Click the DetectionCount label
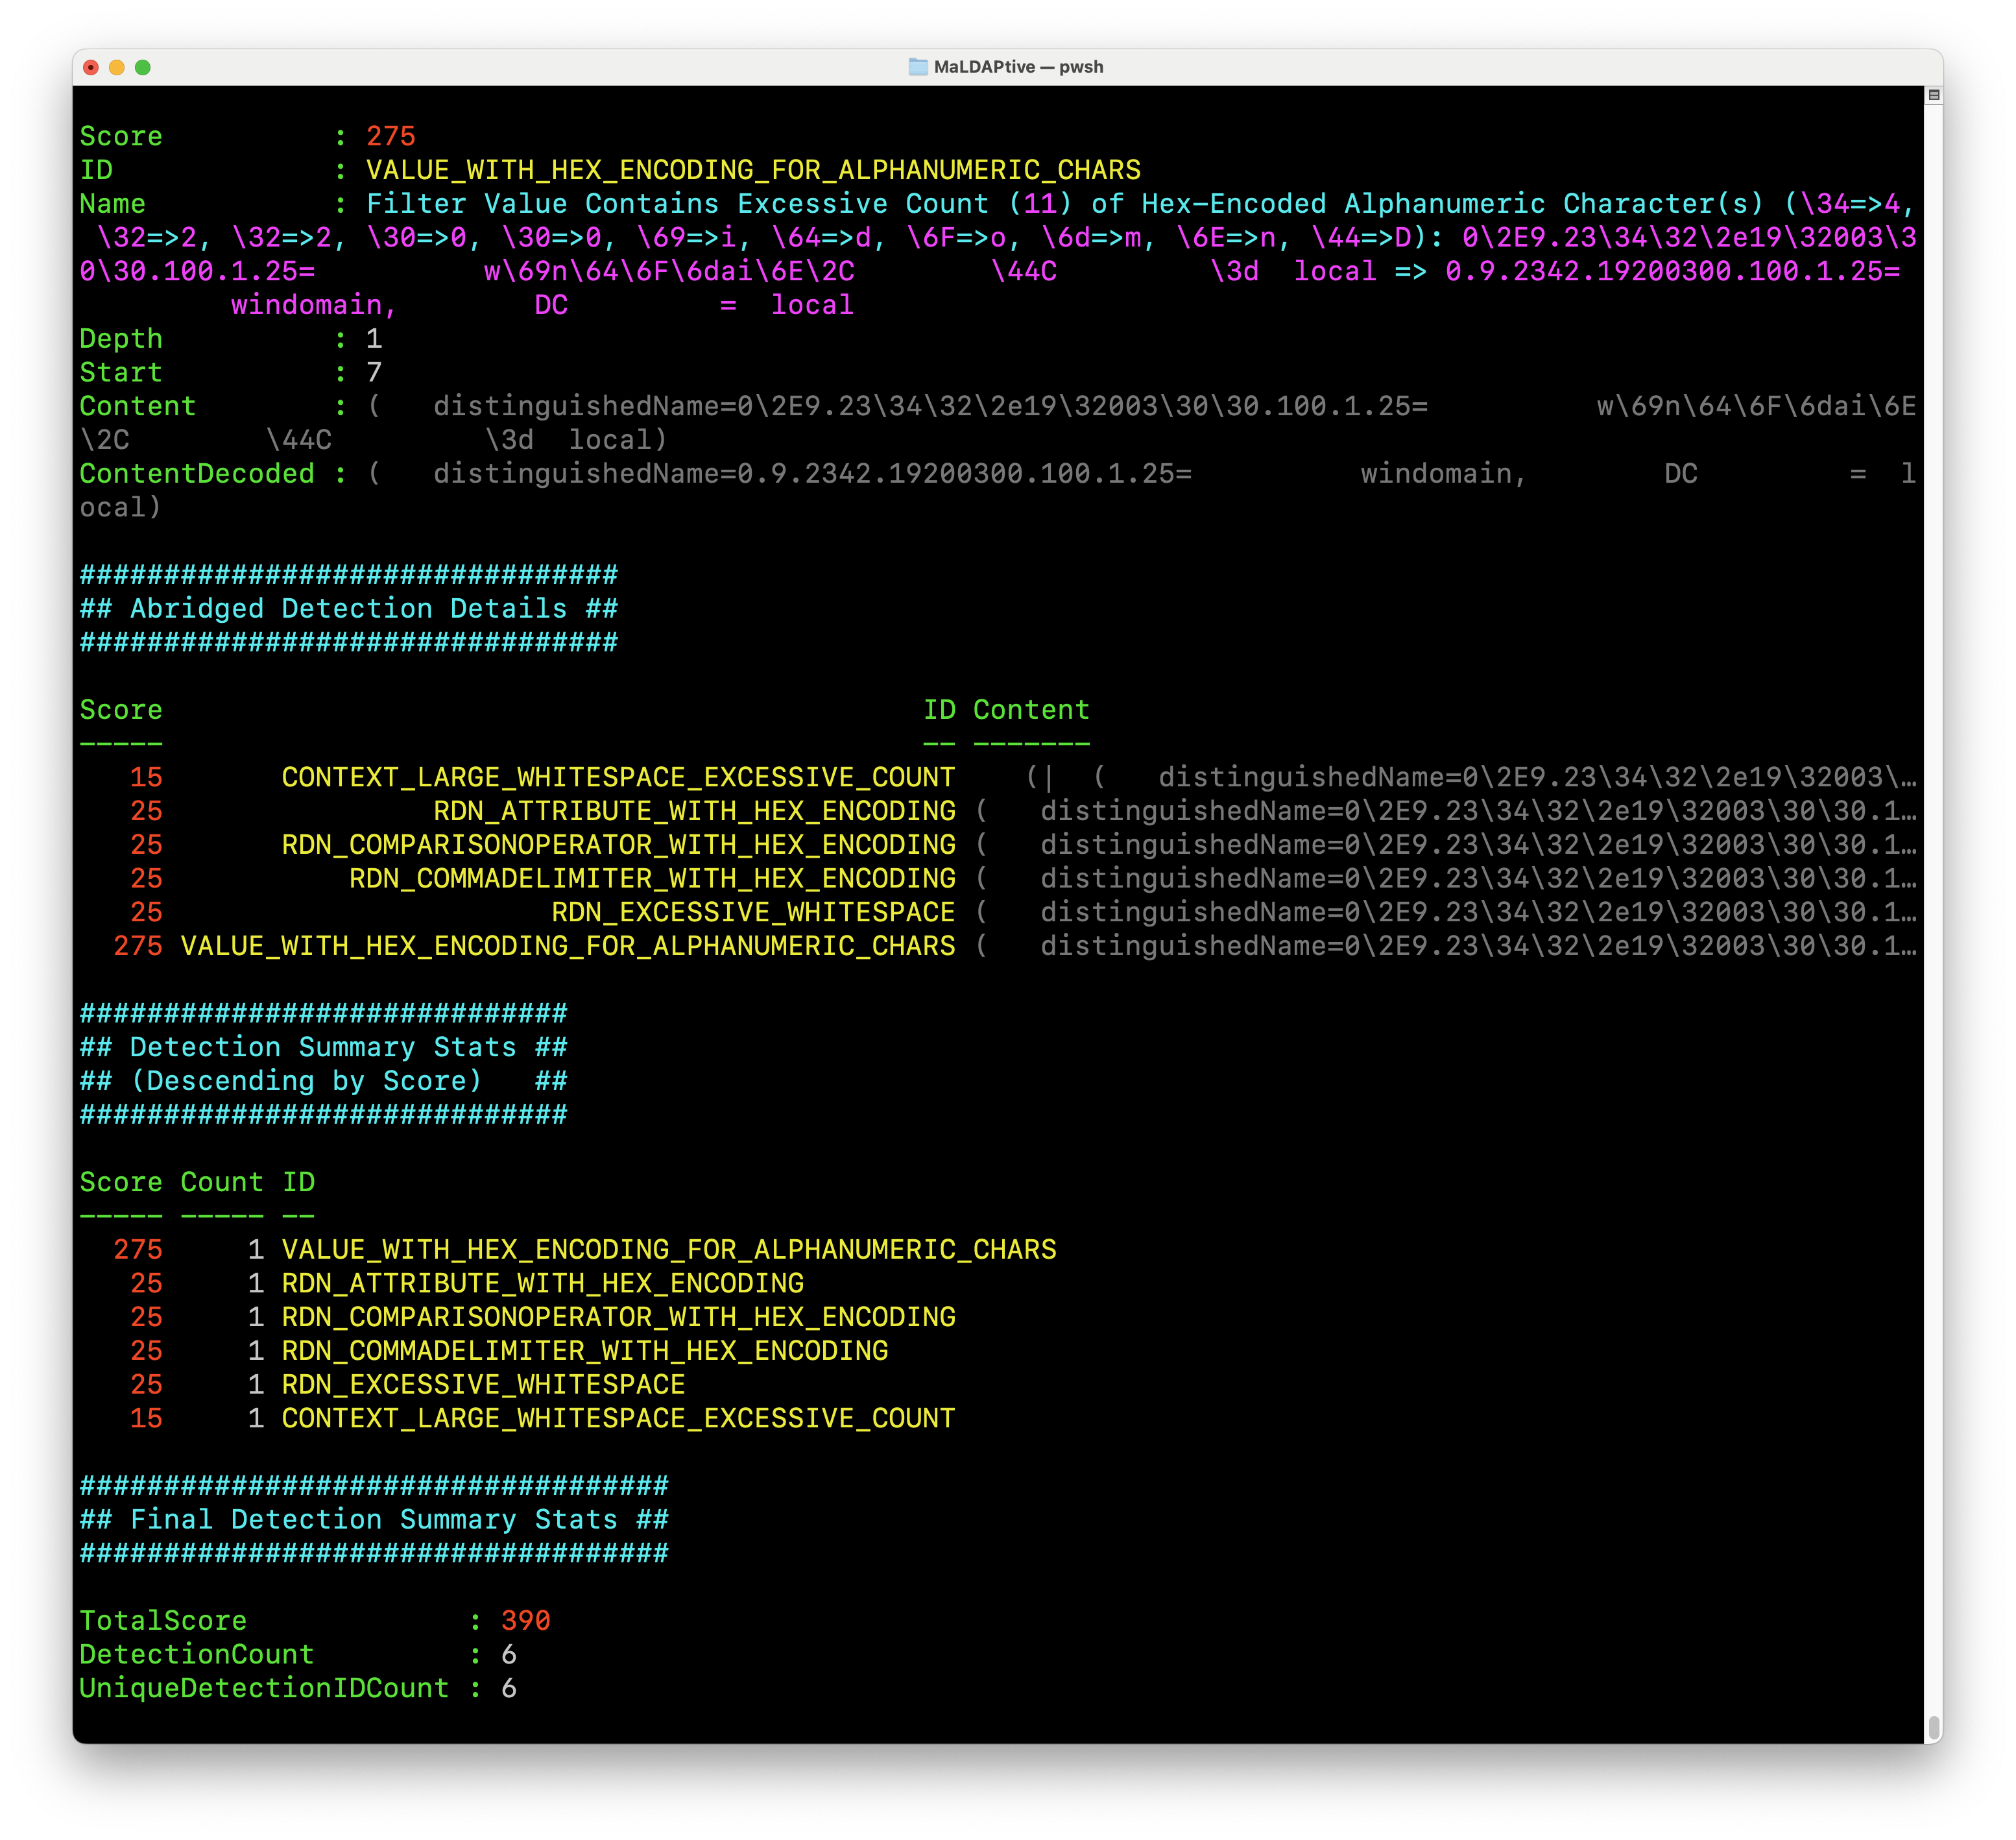This screenshot has height=1840, width=2016. click(x=197, y=1655)
